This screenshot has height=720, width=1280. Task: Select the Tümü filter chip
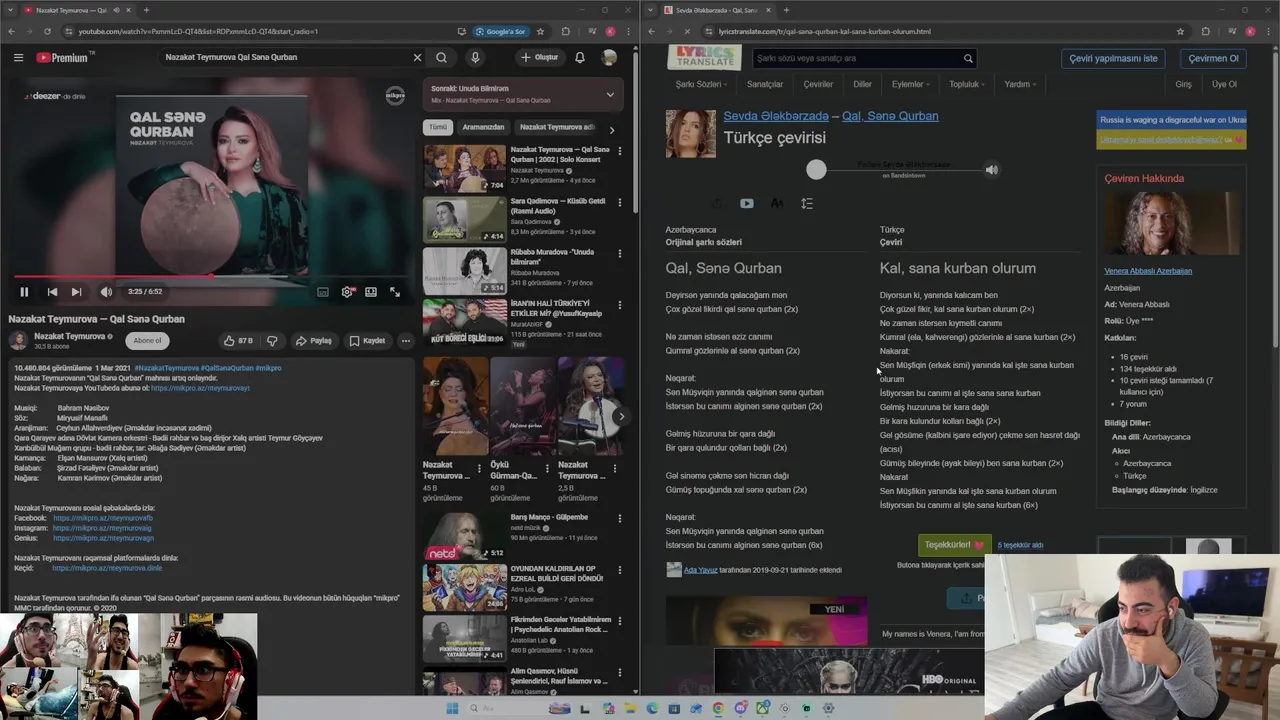[438, 127]
